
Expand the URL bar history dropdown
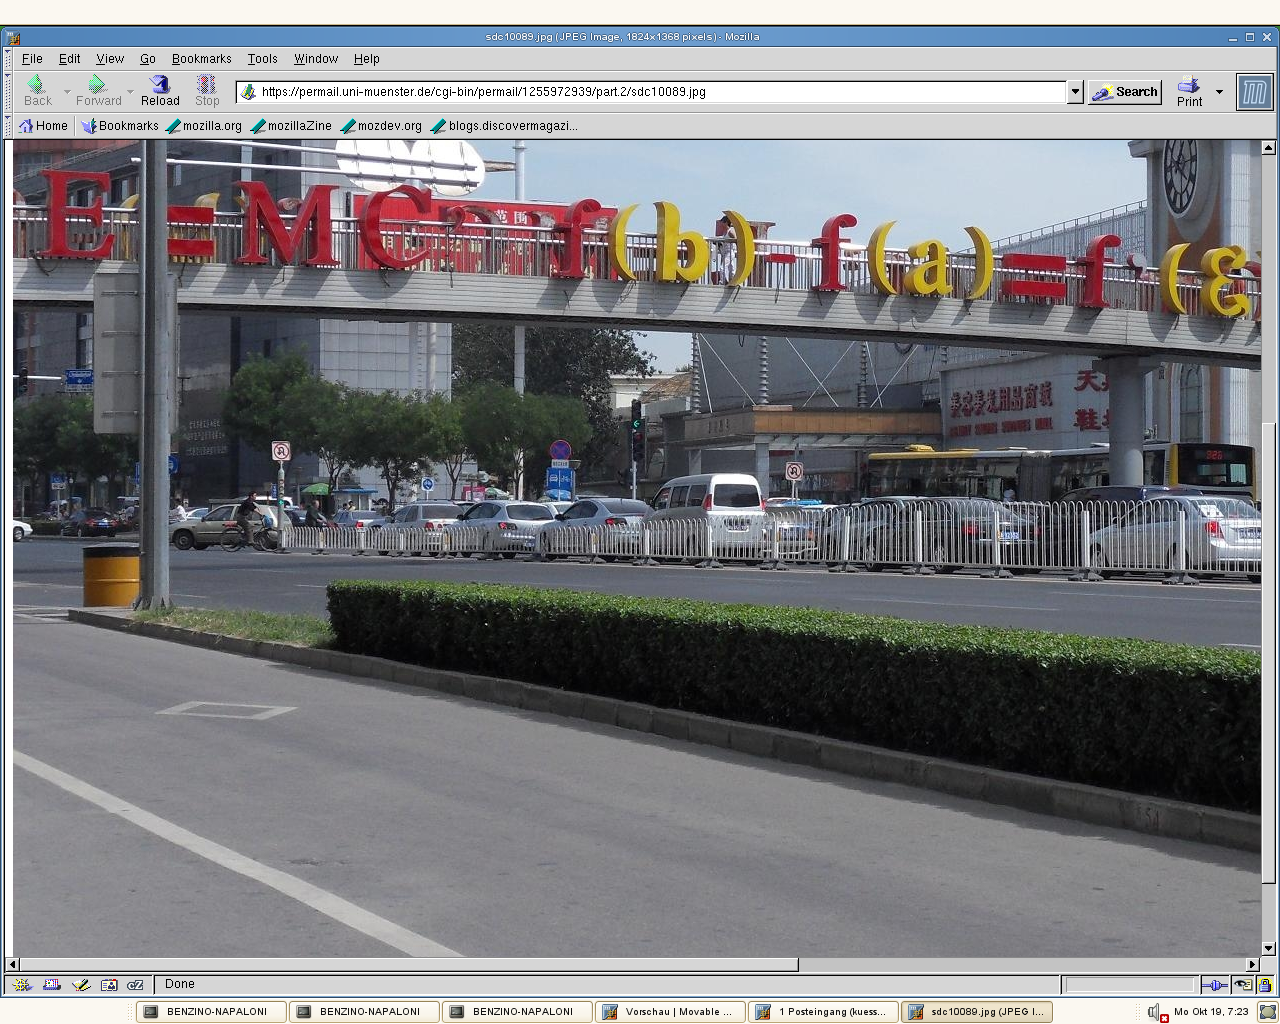[1076, 92]
